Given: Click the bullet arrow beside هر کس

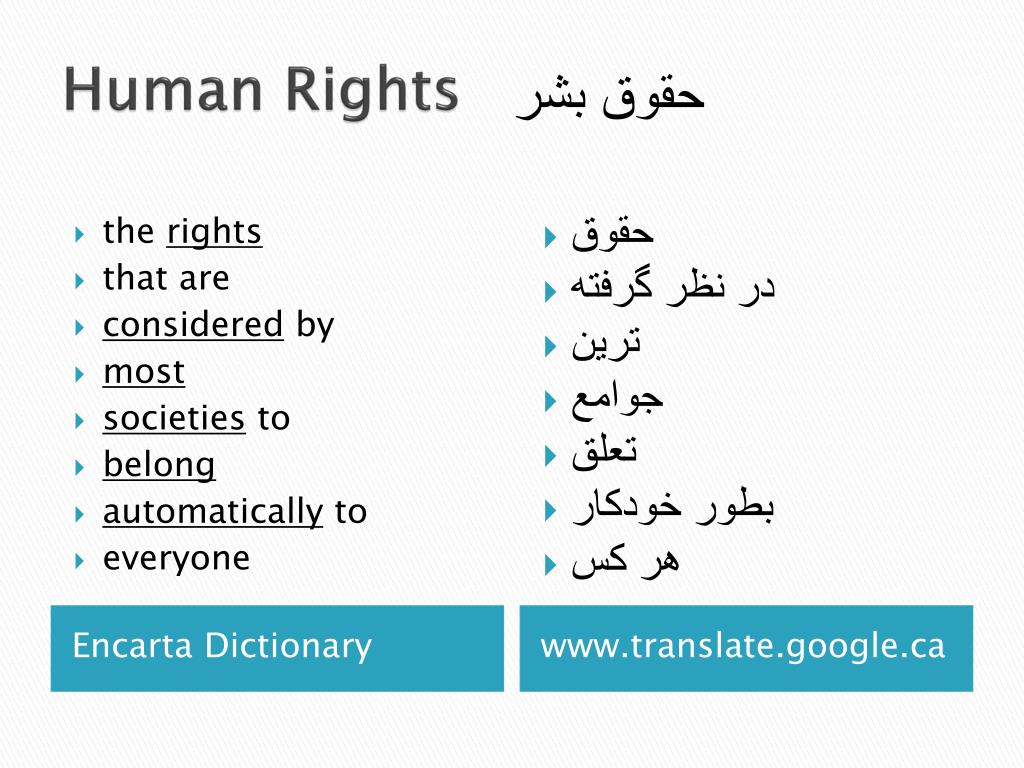Looking at the screenshot, I should (x=550, y=564).
